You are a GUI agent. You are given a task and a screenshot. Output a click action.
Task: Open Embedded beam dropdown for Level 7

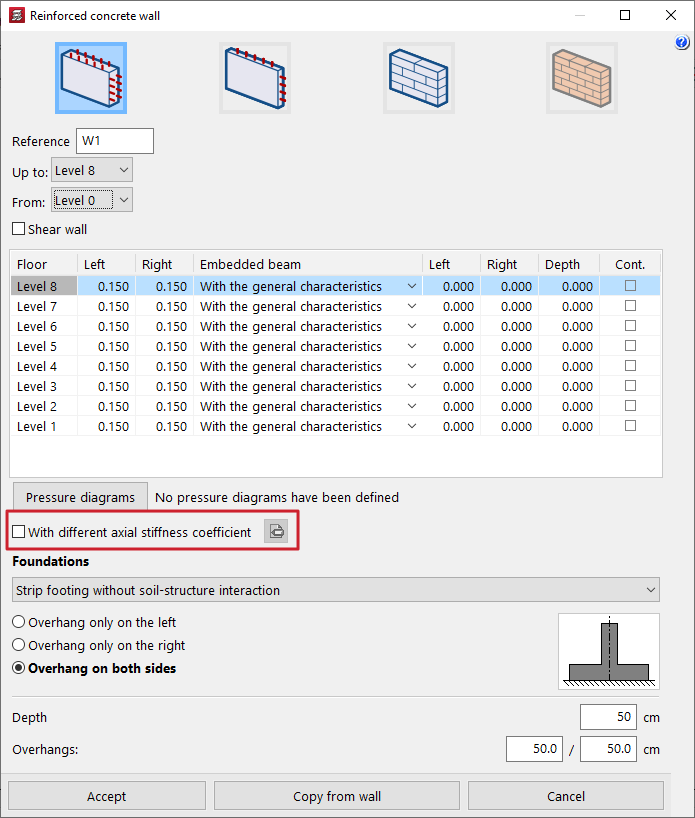pos(412,306)
